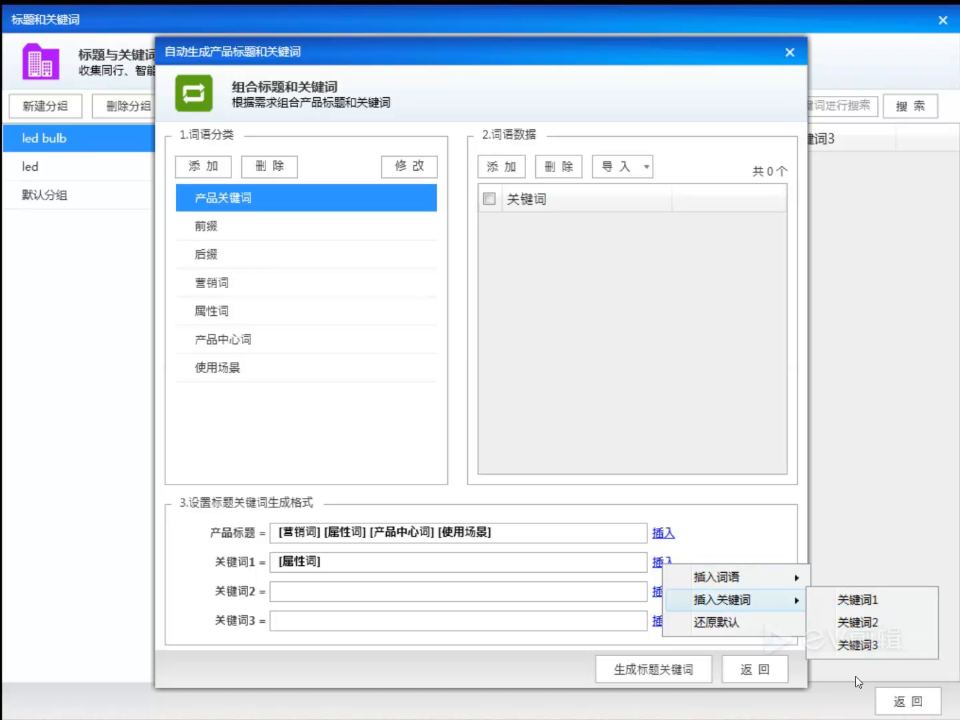
Task: Click the 关键词1 format field
Action: click(459, 562)
